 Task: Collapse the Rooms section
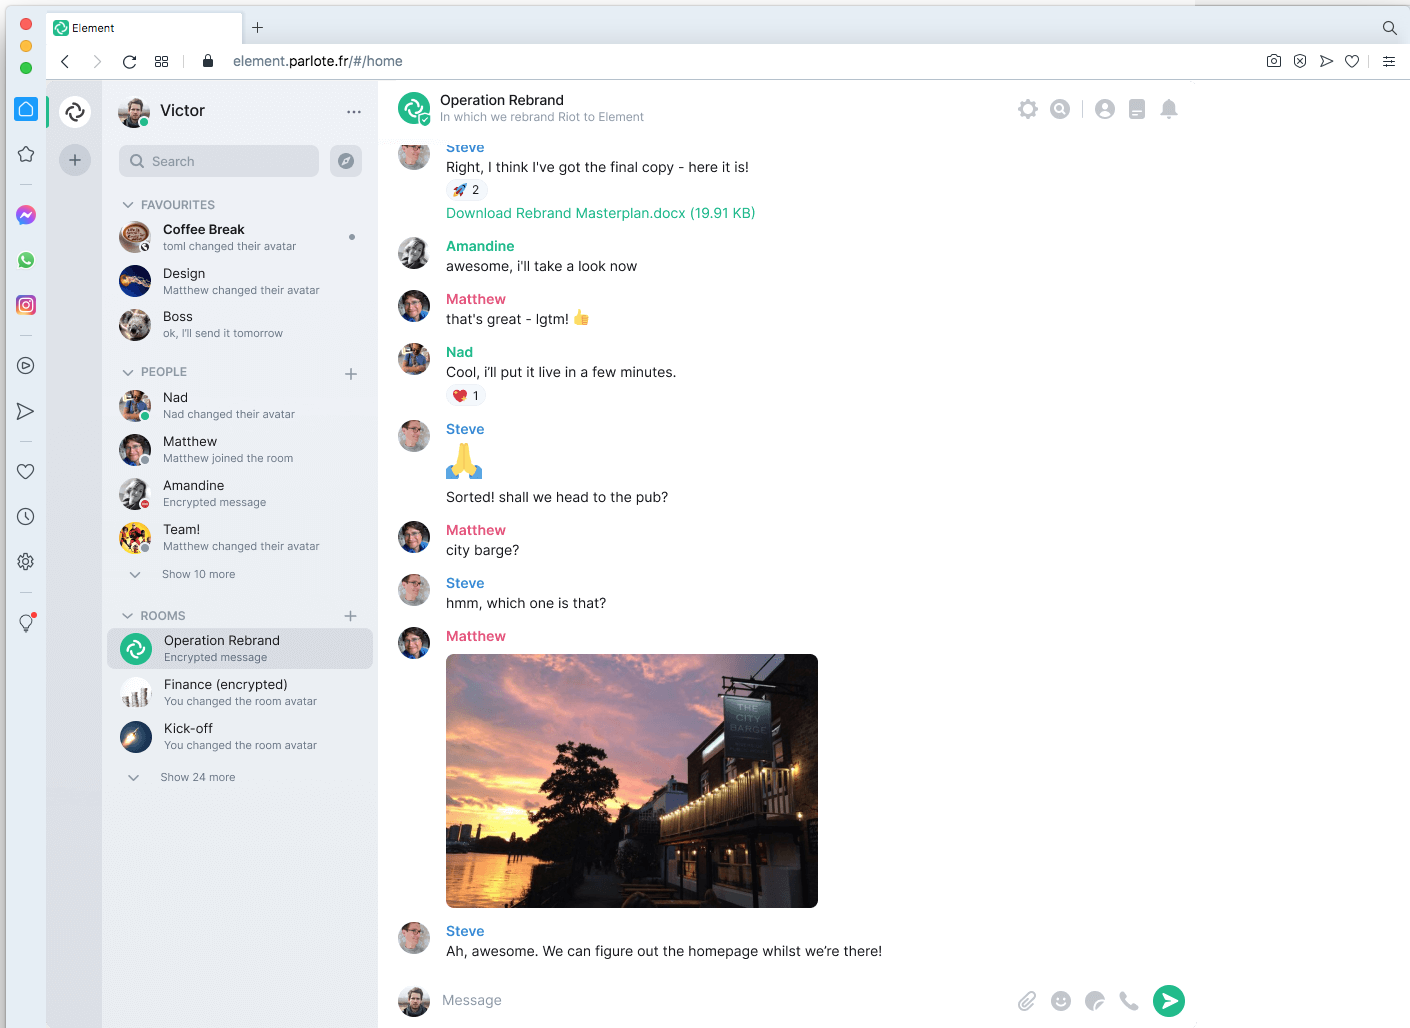pyautogui.click(x=128, y=616)
